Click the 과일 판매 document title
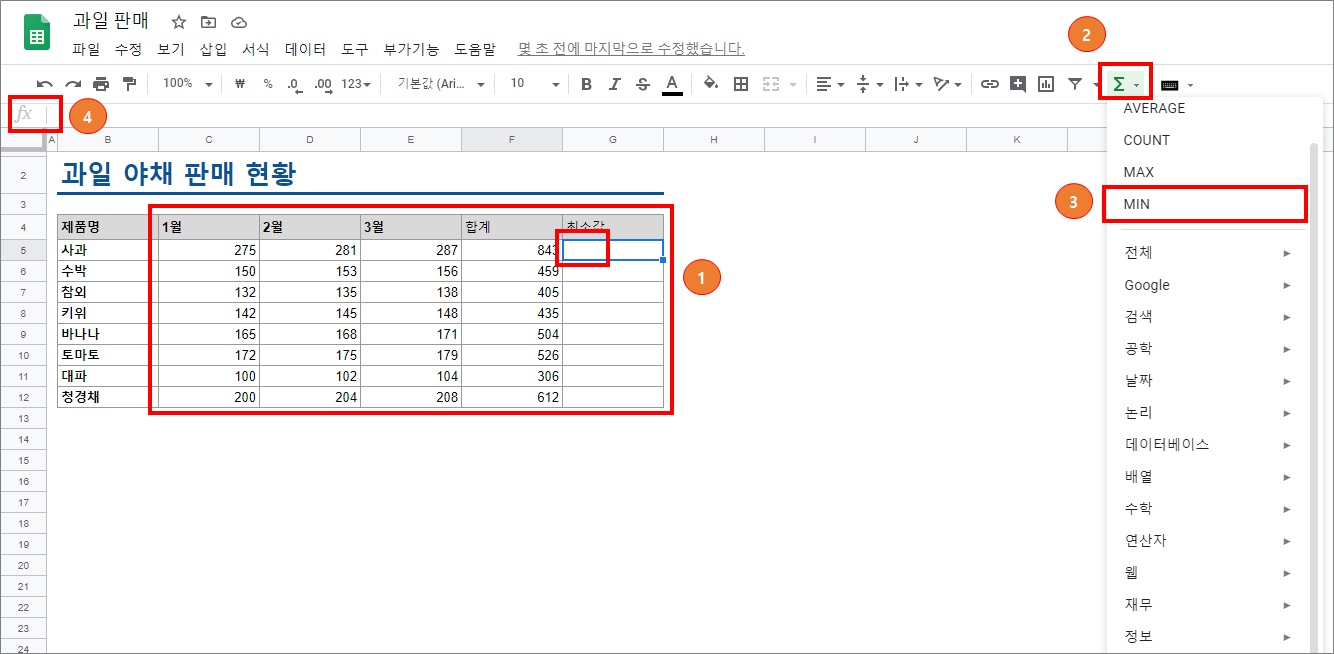 pyautogui.click(x=111, y=22)
